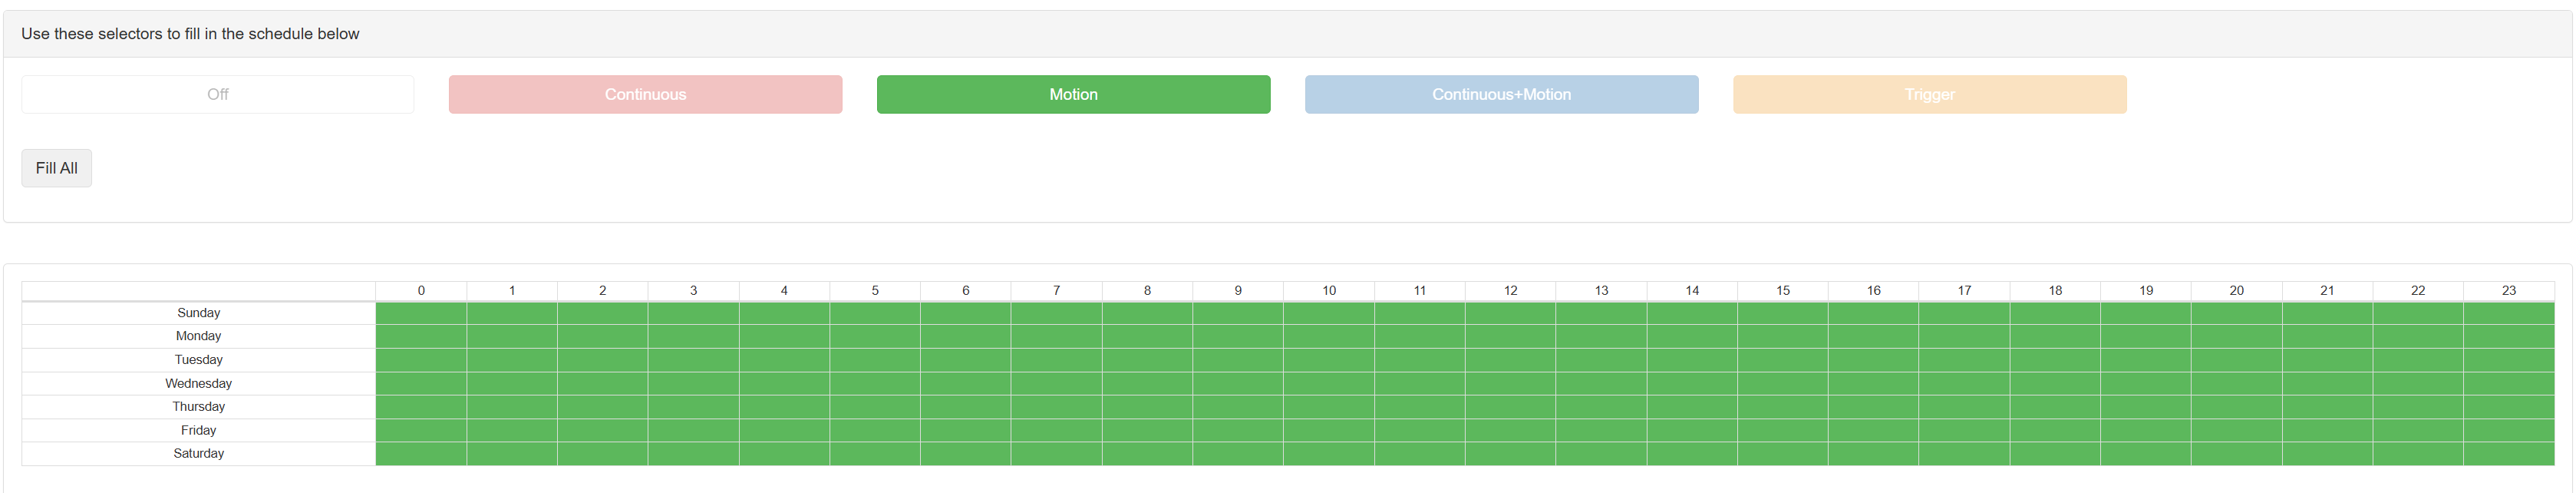Click the Fill All button
Image resolution: width=2576 pixels, height=493 pixels.
coord(57,168)
